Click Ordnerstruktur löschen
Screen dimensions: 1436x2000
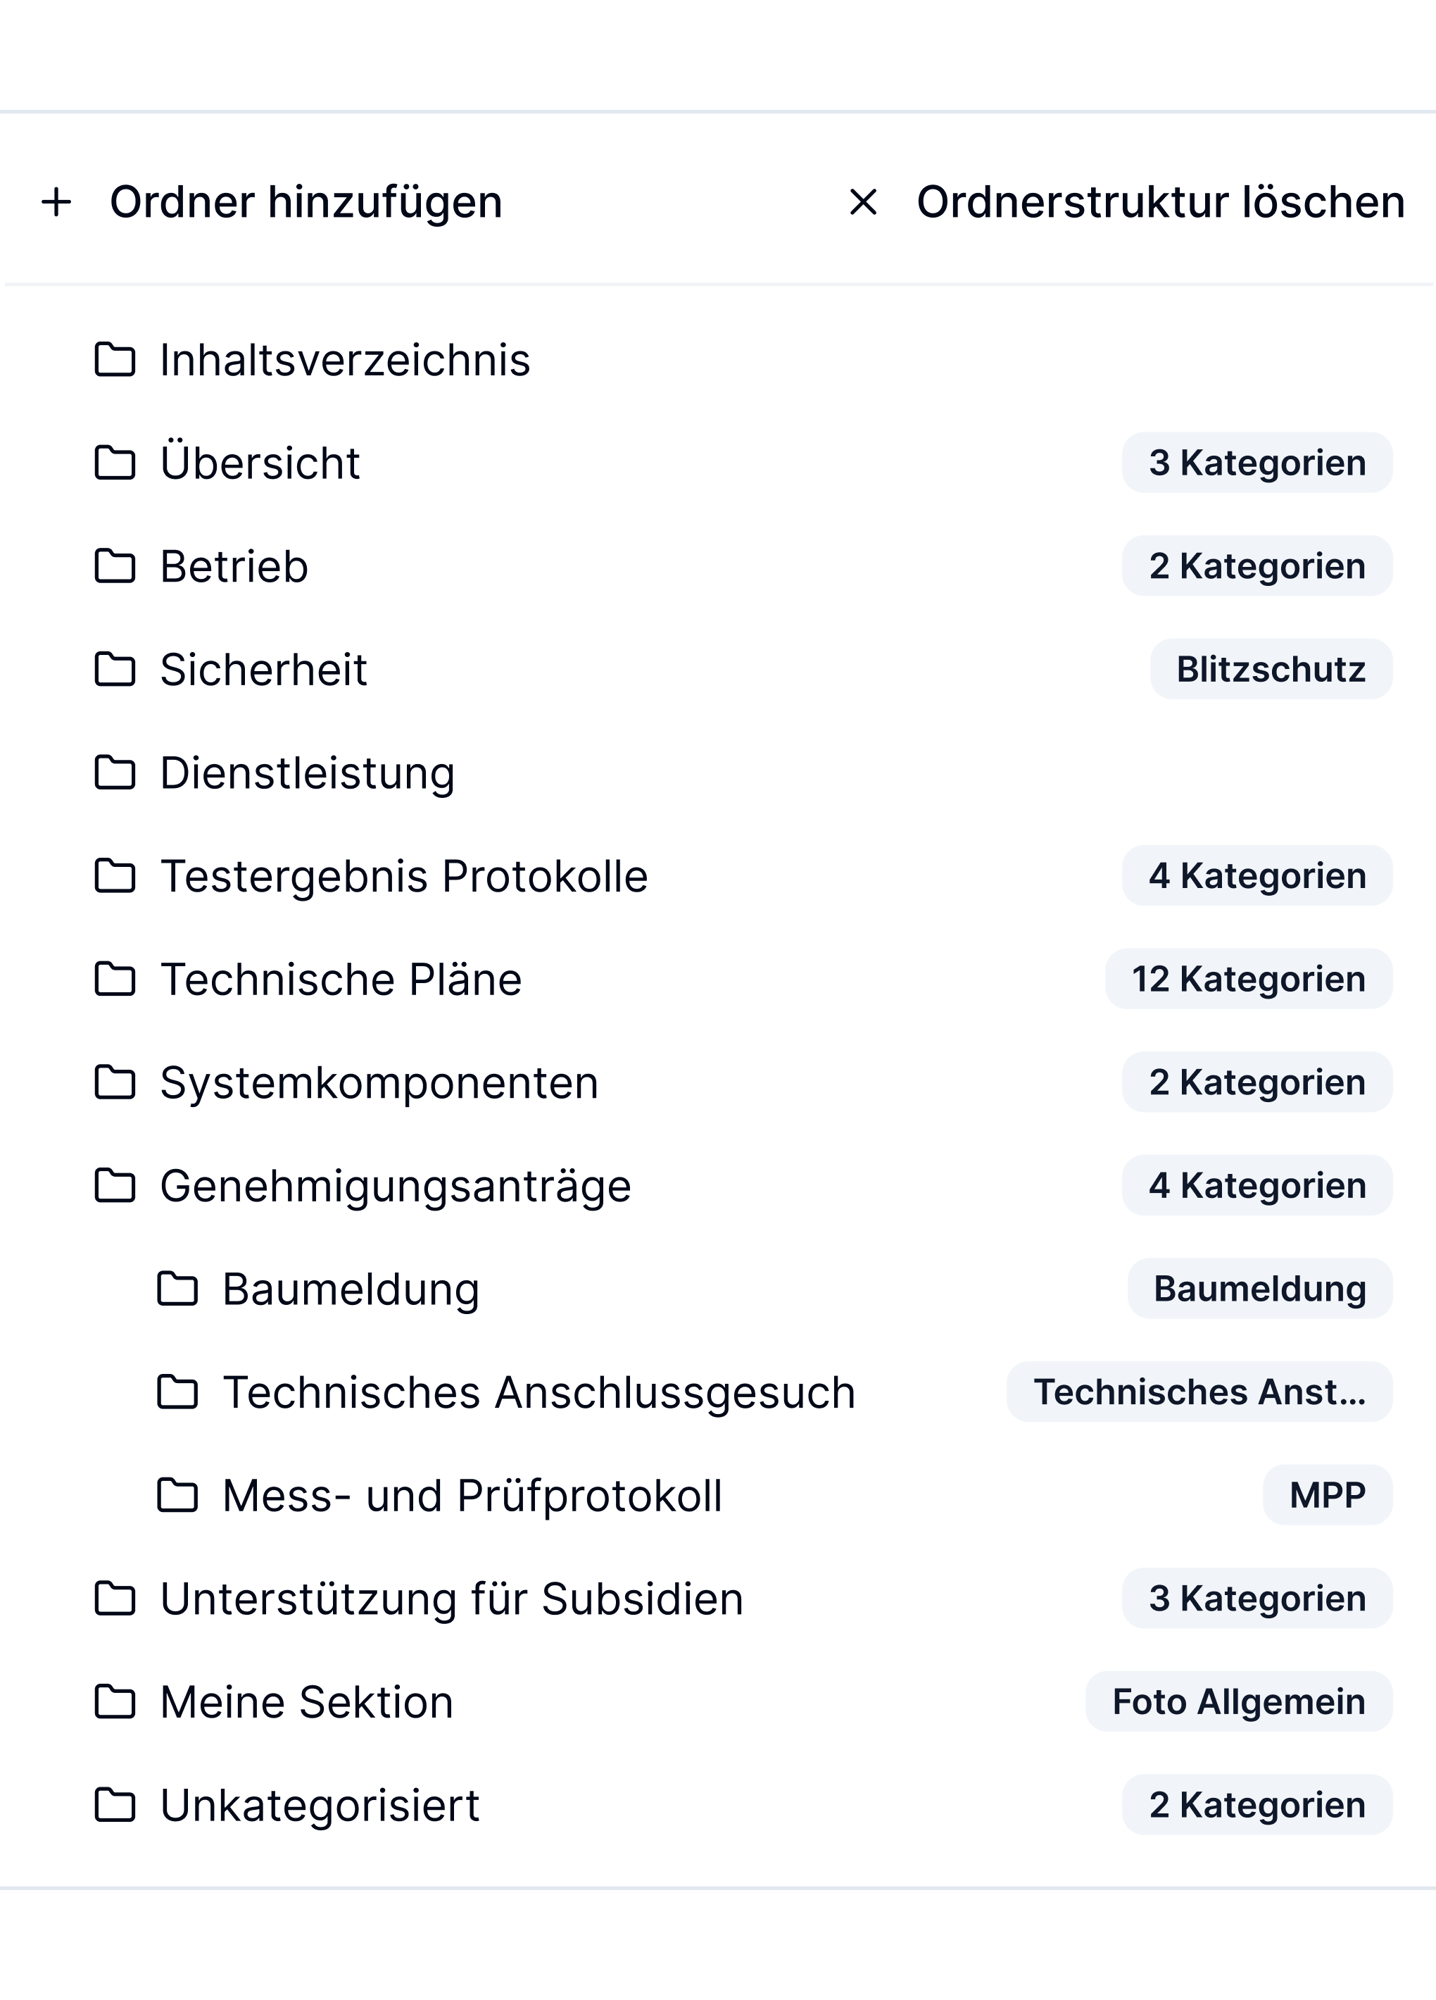(x=1126, y=202)
